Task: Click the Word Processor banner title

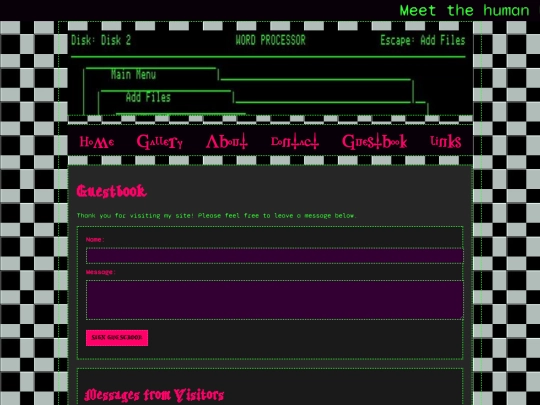Action: 270,40
